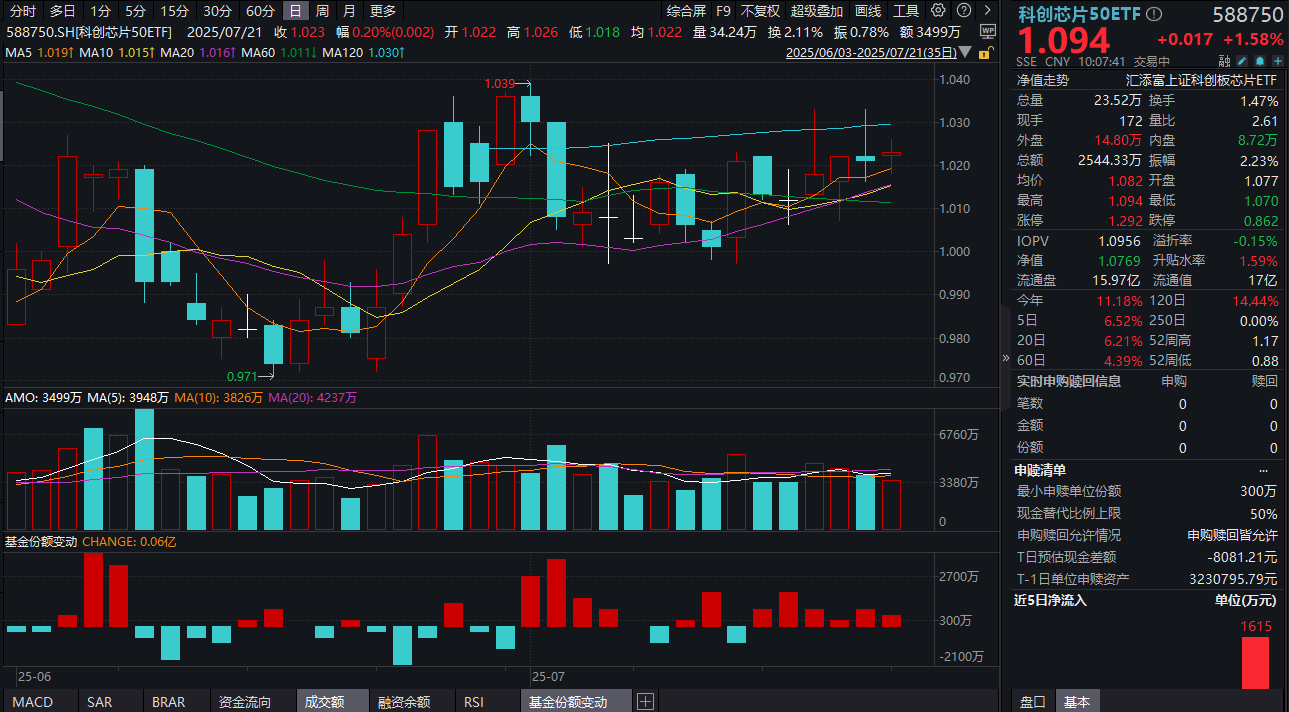Viewport: 1289px width, 712px height.
Task: Expand the toolbar overflow chevron
Action: [987, 10]
